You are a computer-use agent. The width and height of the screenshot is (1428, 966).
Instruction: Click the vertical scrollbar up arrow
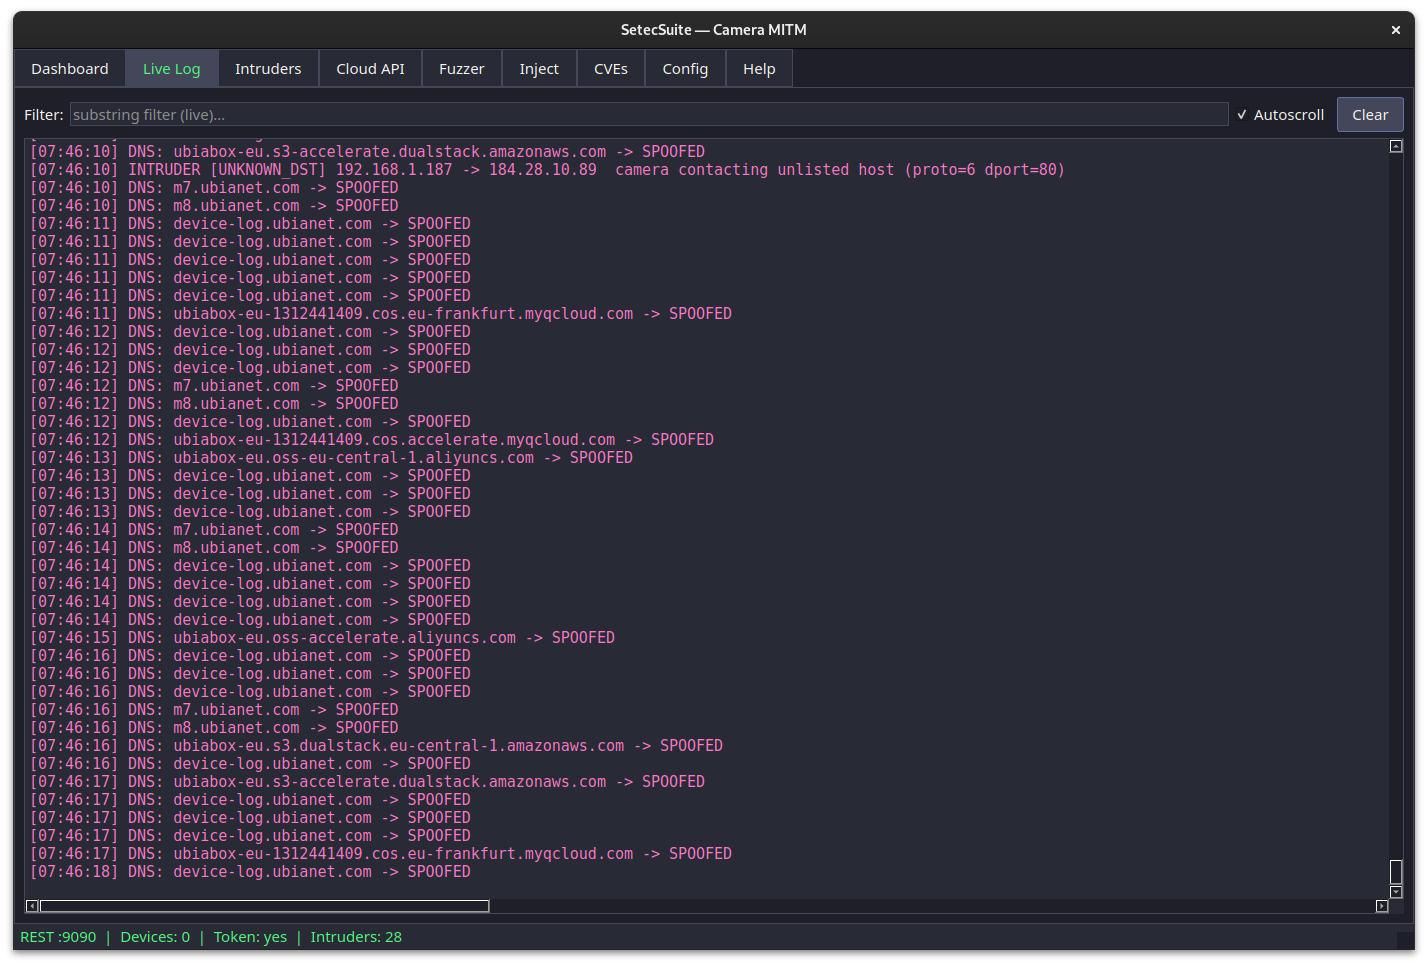click(1395, 145)
